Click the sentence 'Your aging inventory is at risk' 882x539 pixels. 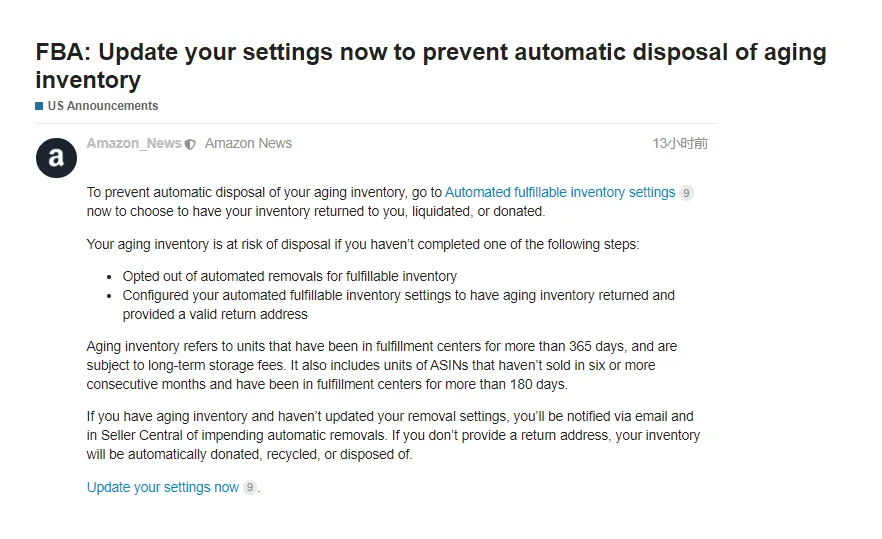[x=363, y=244]
